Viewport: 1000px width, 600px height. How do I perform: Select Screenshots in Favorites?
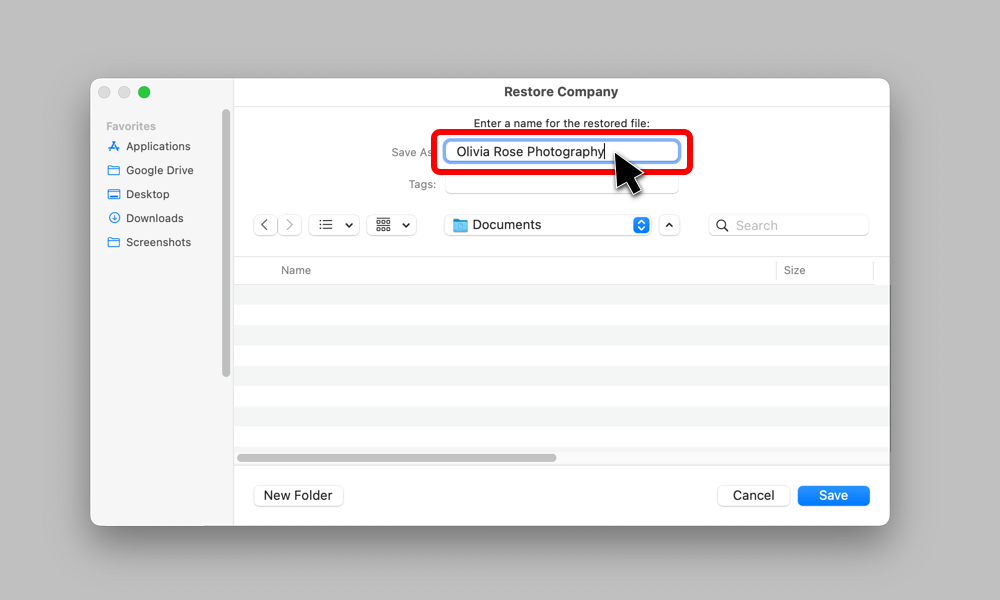tap(158, 242)
